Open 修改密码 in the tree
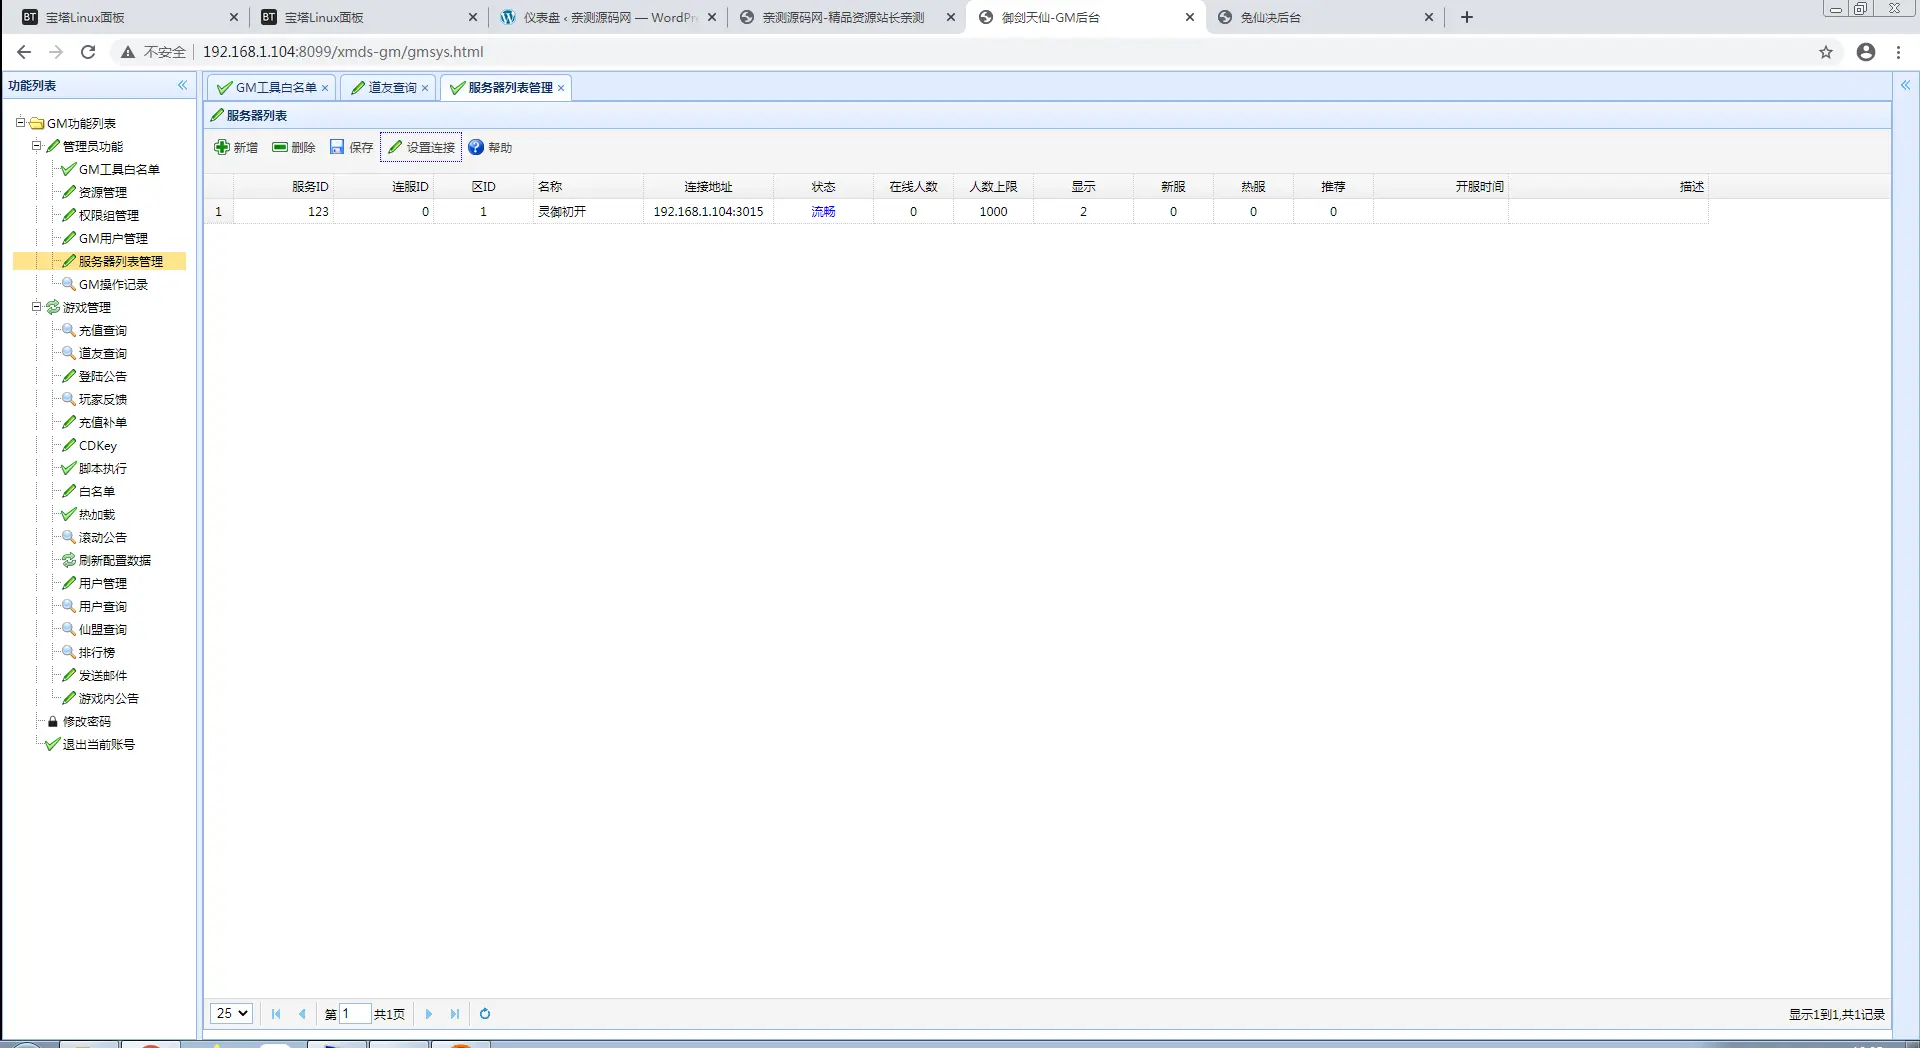Image resolution: width=1920 pixels, height=1048 pixels. 86,721
